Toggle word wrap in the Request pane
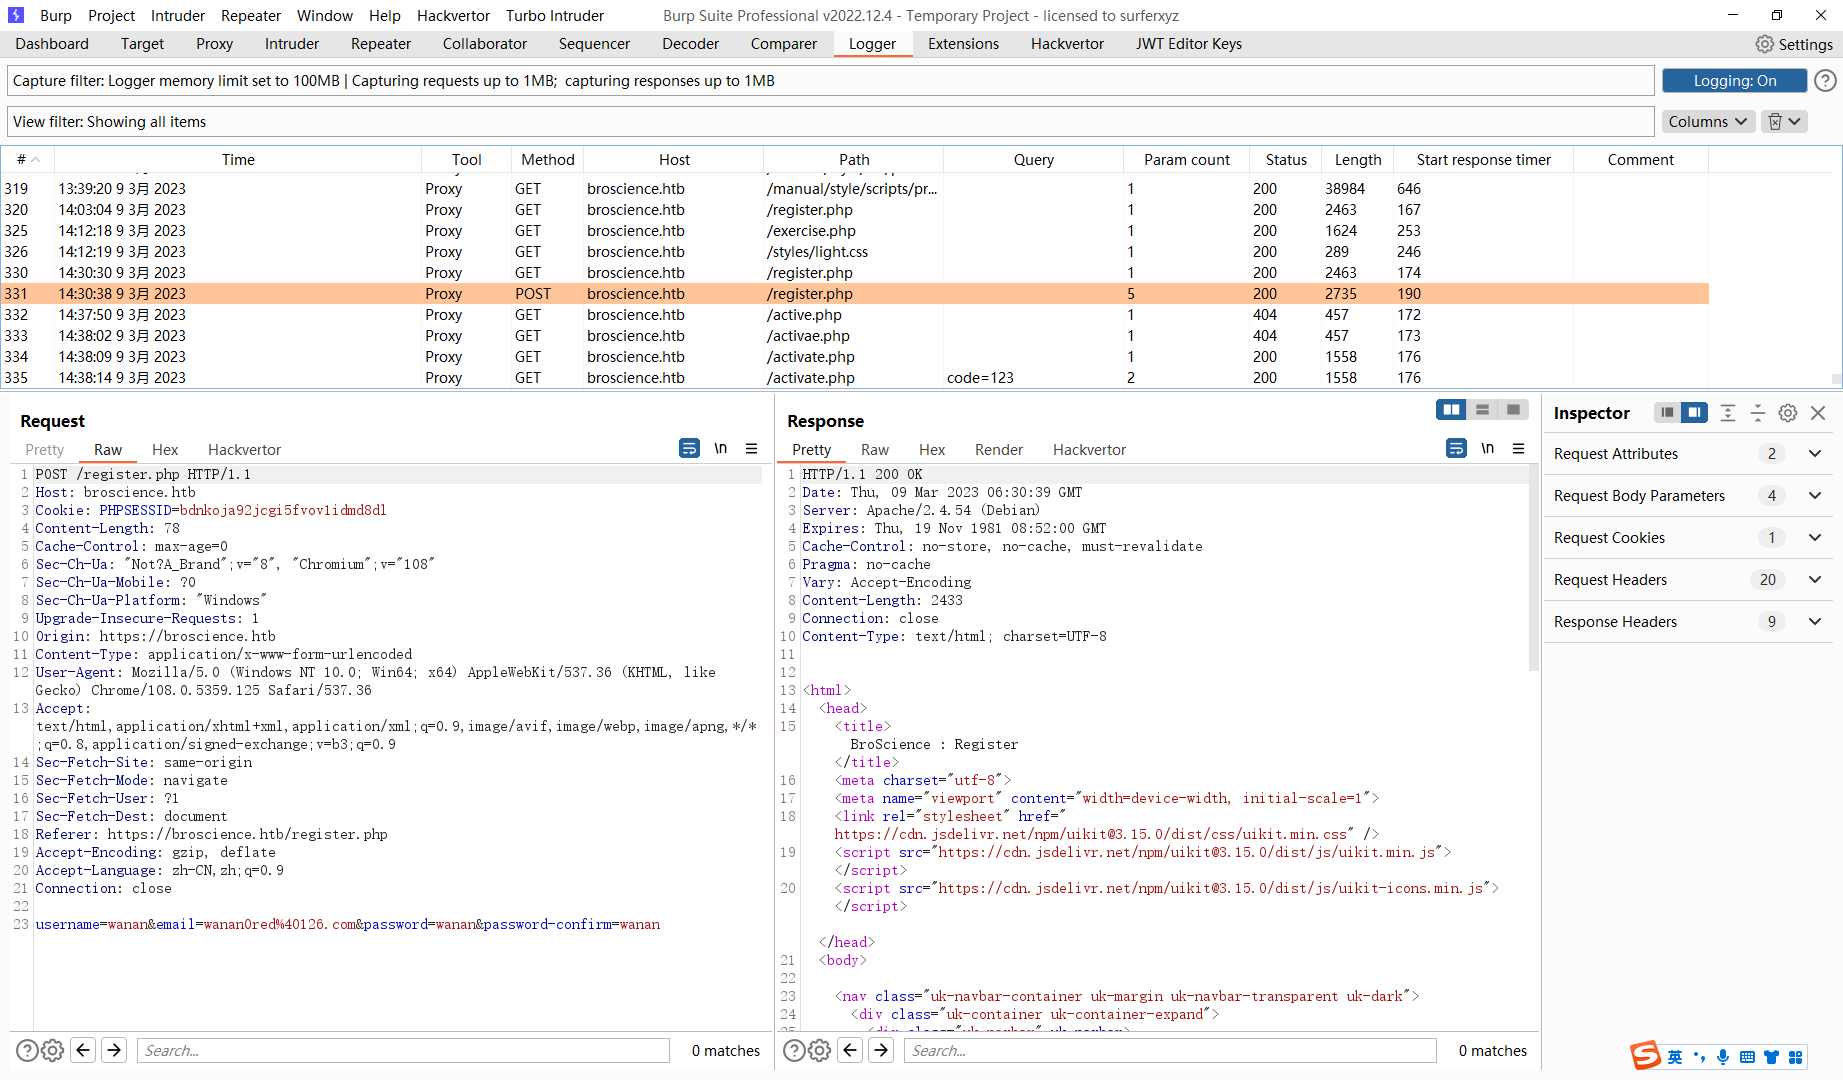This screenshot has height=1080, width=1843. tap(689, 449)
